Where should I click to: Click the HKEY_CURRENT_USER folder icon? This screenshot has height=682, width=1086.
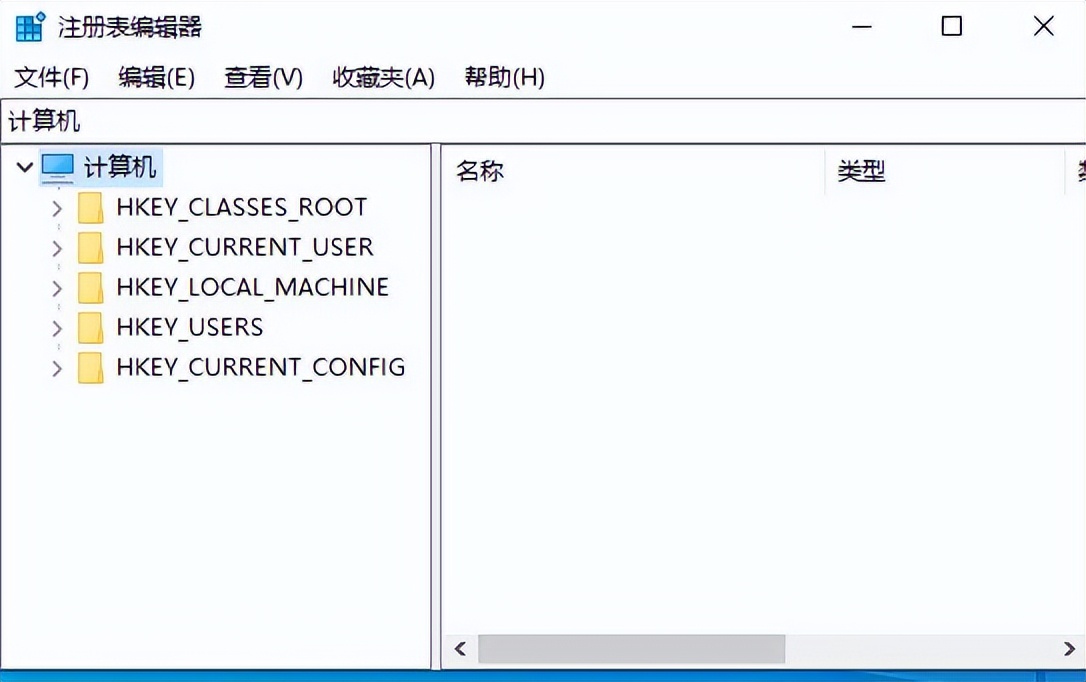click(x=92, y=247)
